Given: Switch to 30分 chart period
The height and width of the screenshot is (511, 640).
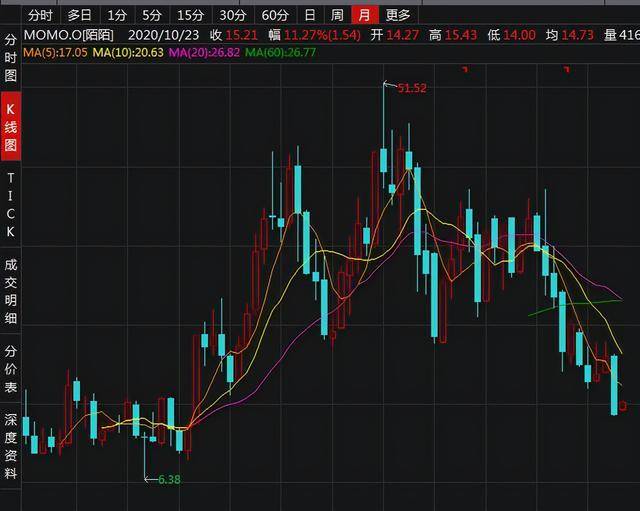Looking at the screenshot, I should tap(231, 15).
